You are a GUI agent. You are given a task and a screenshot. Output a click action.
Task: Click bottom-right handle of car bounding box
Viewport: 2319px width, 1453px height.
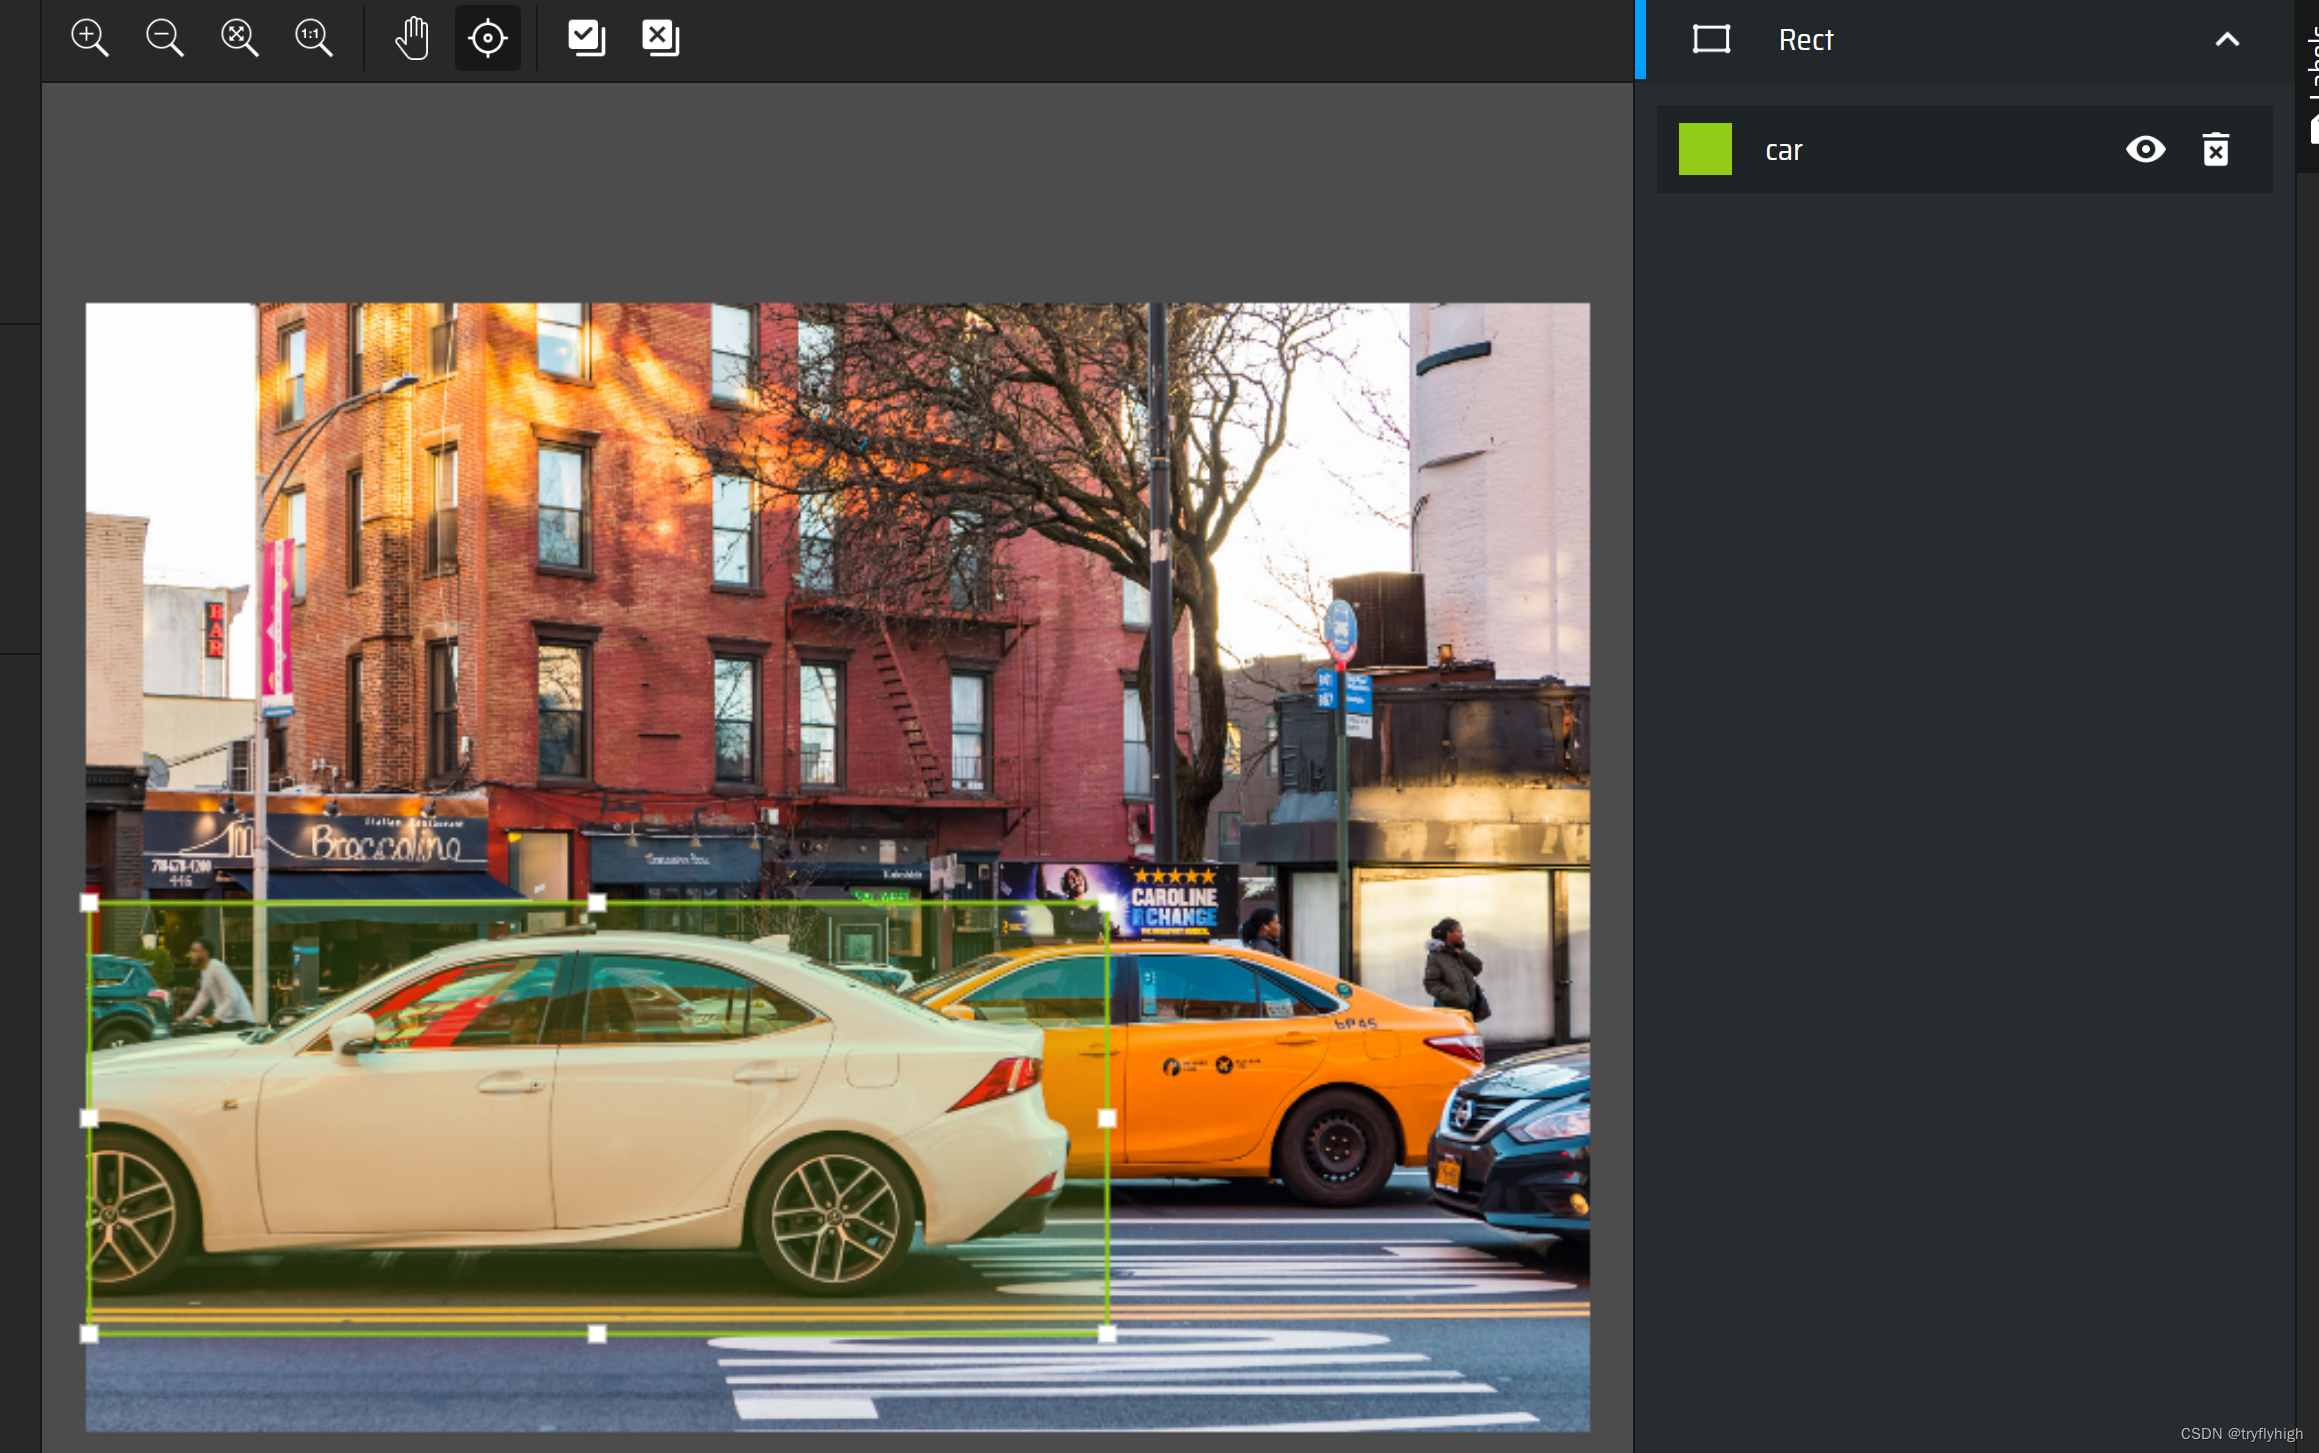(1107, 1334)
